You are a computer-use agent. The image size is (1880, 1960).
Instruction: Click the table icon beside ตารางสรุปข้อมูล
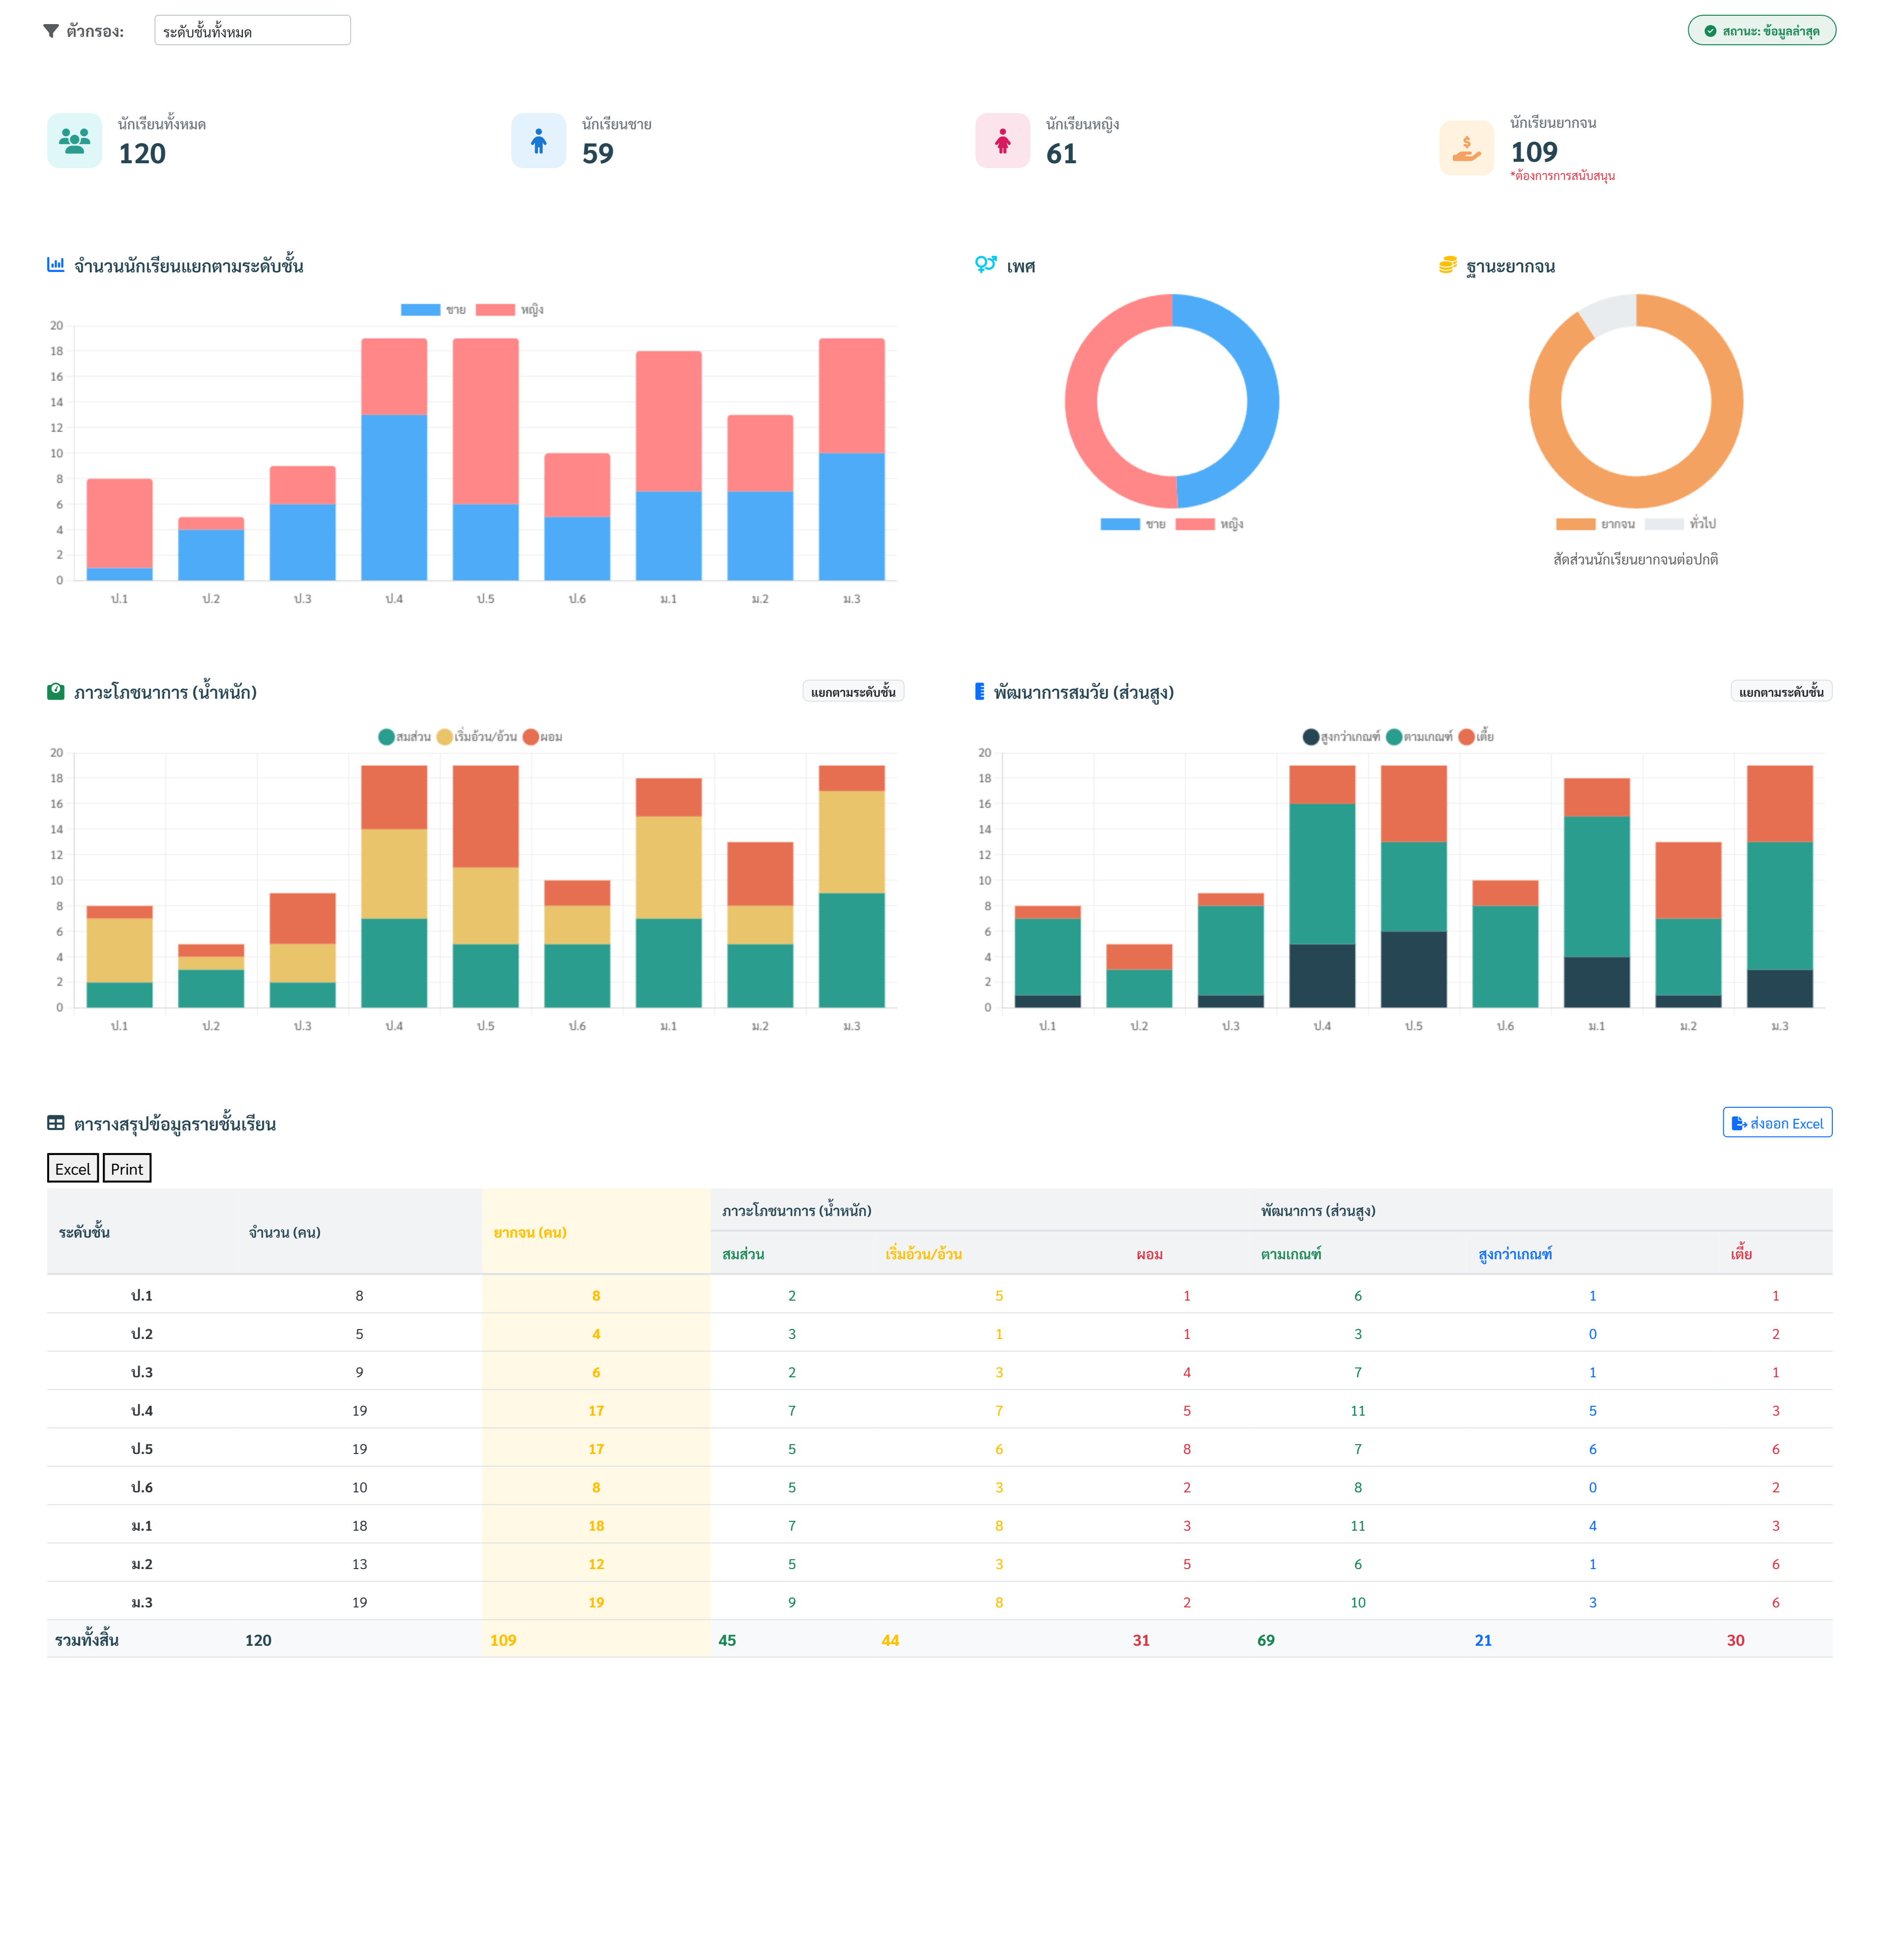pos(56,1123)
